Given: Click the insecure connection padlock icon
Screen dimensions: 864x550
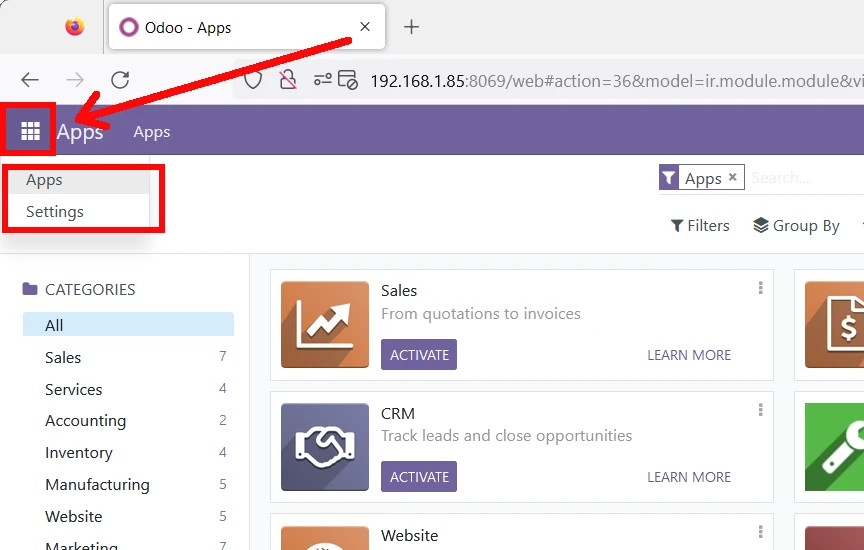Looking at the screenshot, I should click(x=288, y=80).
